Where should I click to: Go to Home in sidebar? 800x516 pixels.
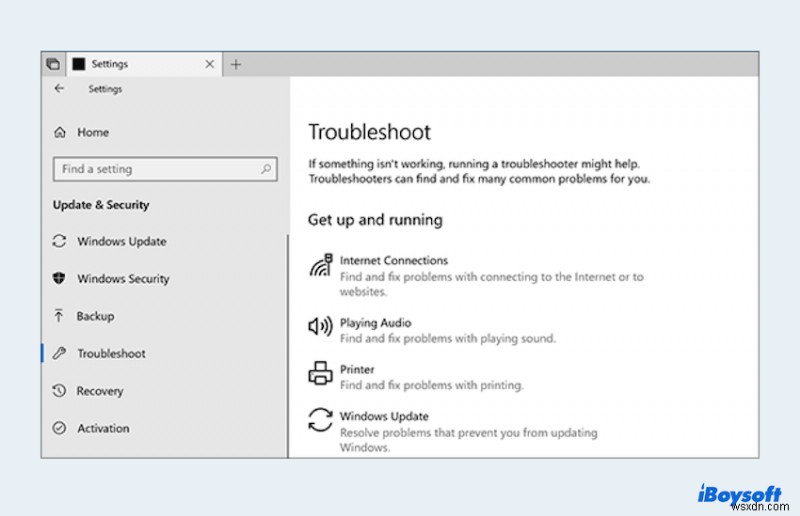coord(93,132)
